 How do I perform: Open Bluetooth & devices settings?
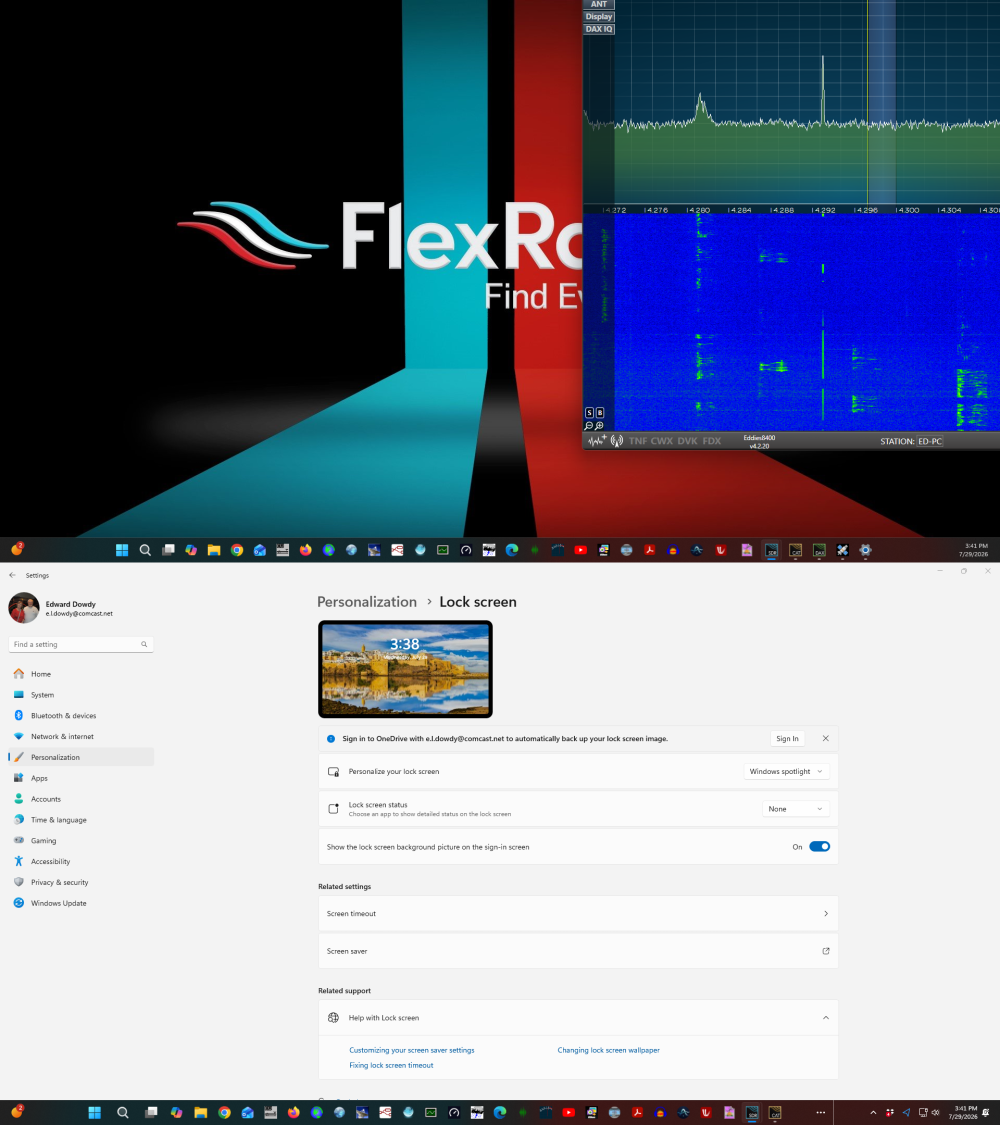[81, 715]
